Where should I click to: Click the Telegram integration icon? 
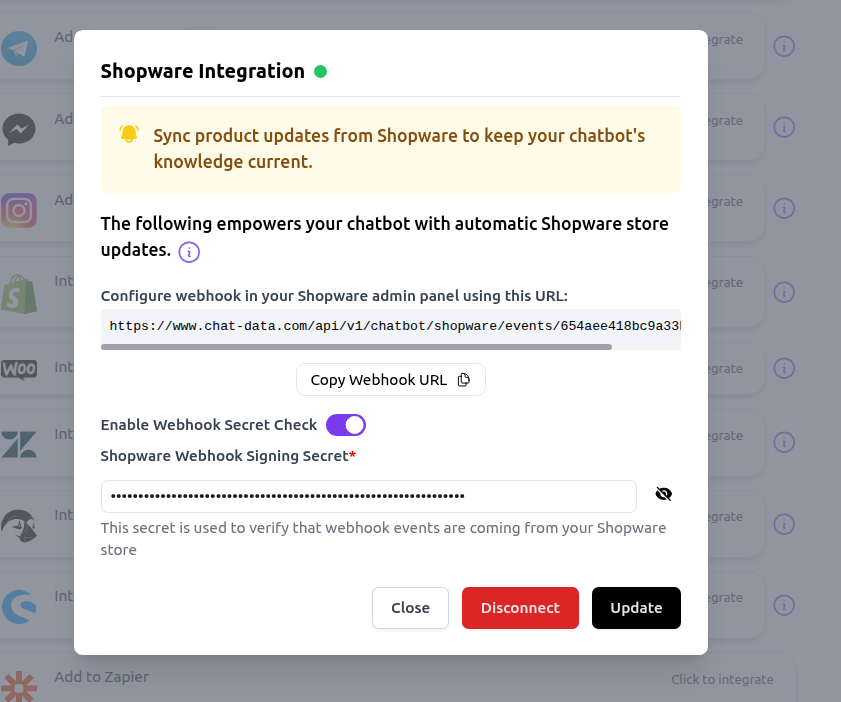coord(19,47)
